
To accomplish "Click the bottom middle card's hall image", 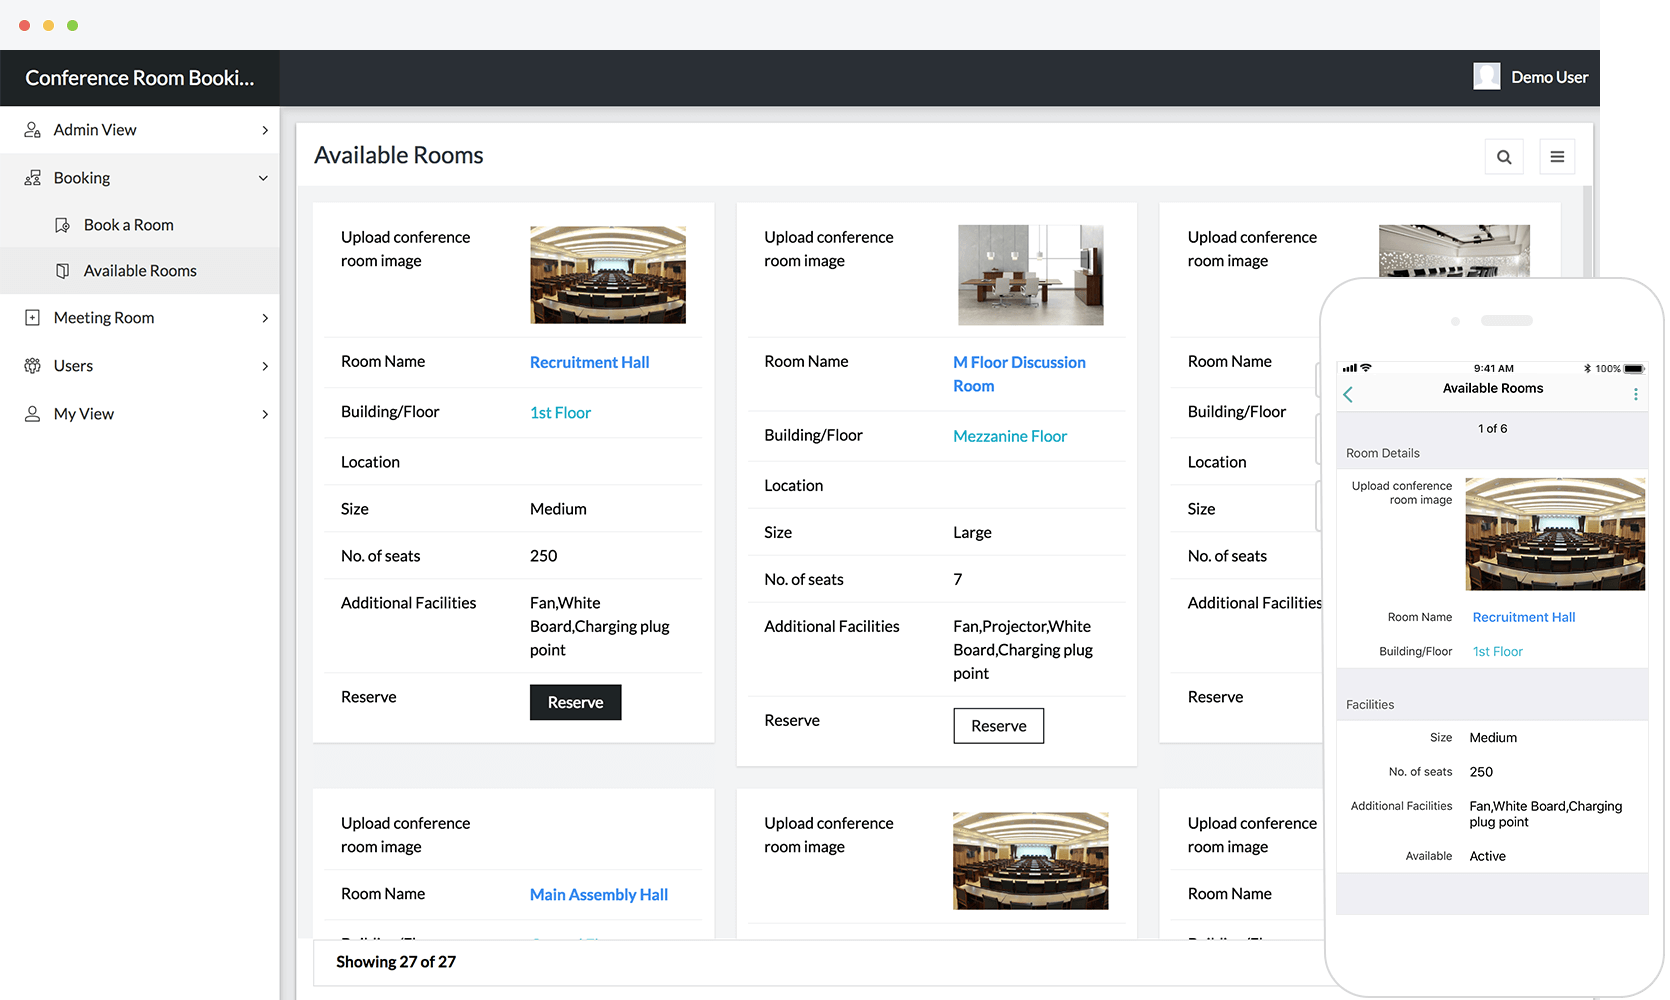I will point(1031,861).
